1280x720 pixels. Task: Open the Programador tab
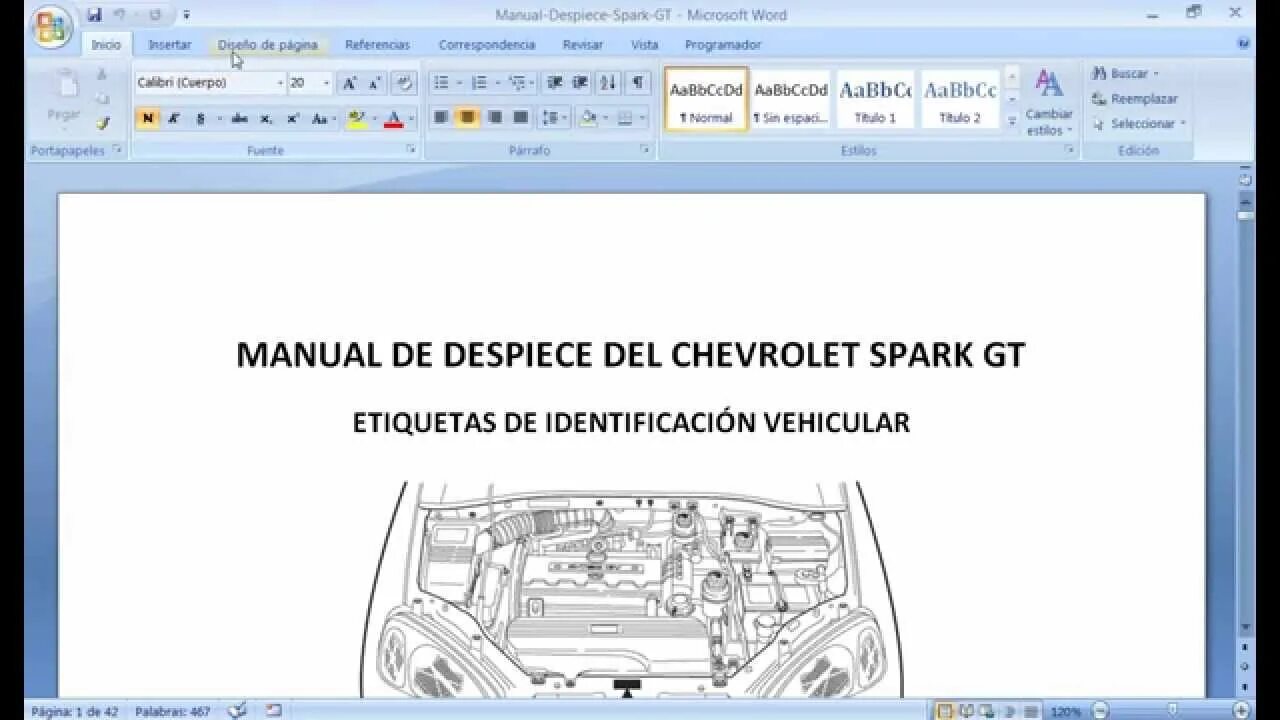point(723,45)
